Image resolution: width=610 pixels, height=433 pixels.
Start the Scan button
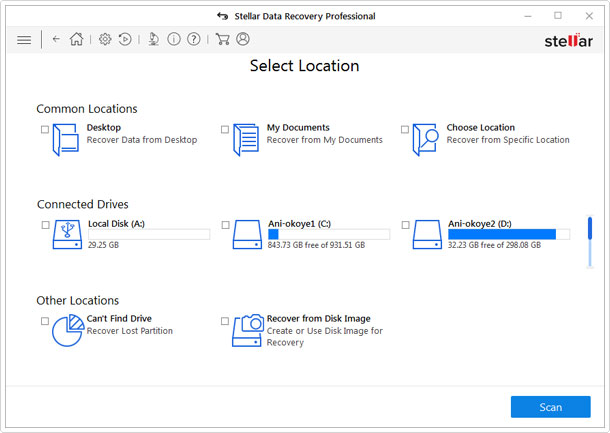pyautogui.click(x=550, y=407)
